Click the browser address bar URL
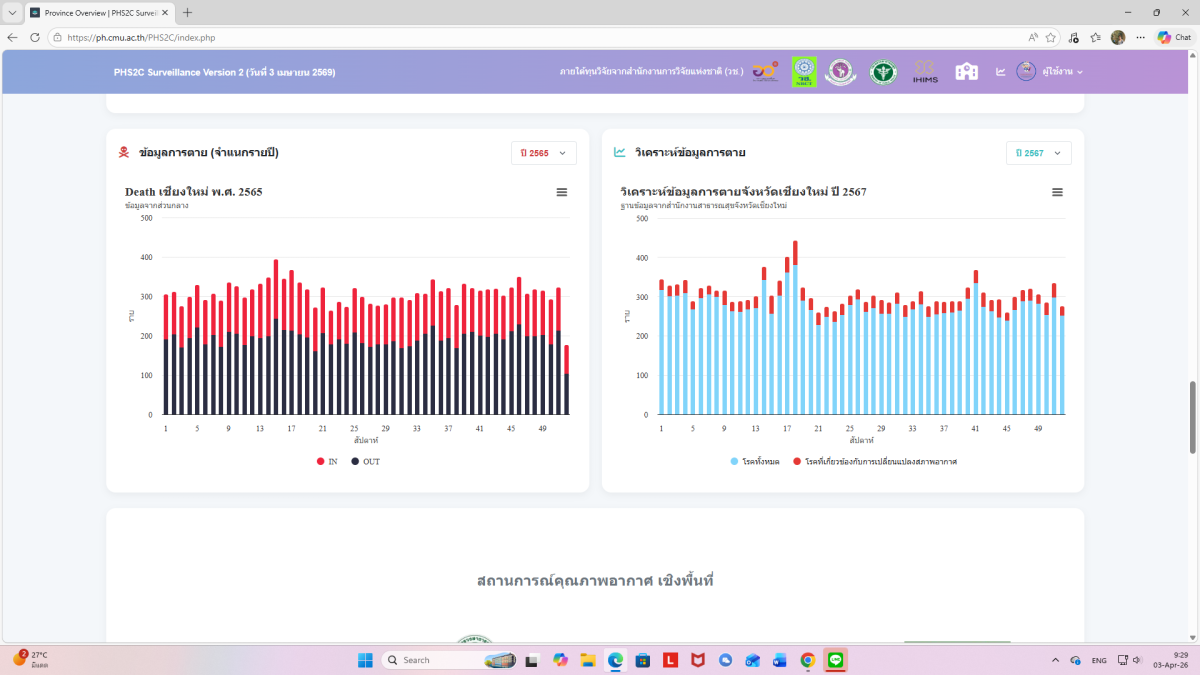Image resolution: width=1200 pixels, height=675 pixels. click(x=141, y=37)
